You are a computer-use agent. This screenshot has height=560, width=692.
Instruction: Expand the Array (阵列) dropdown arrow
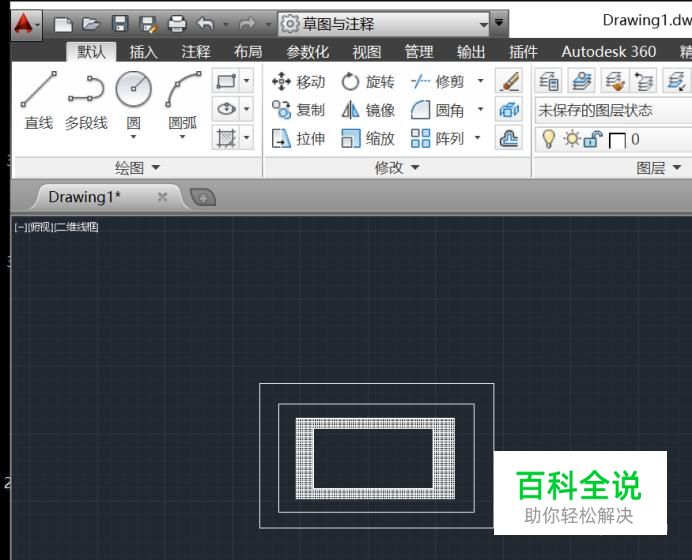pos(478,138)
